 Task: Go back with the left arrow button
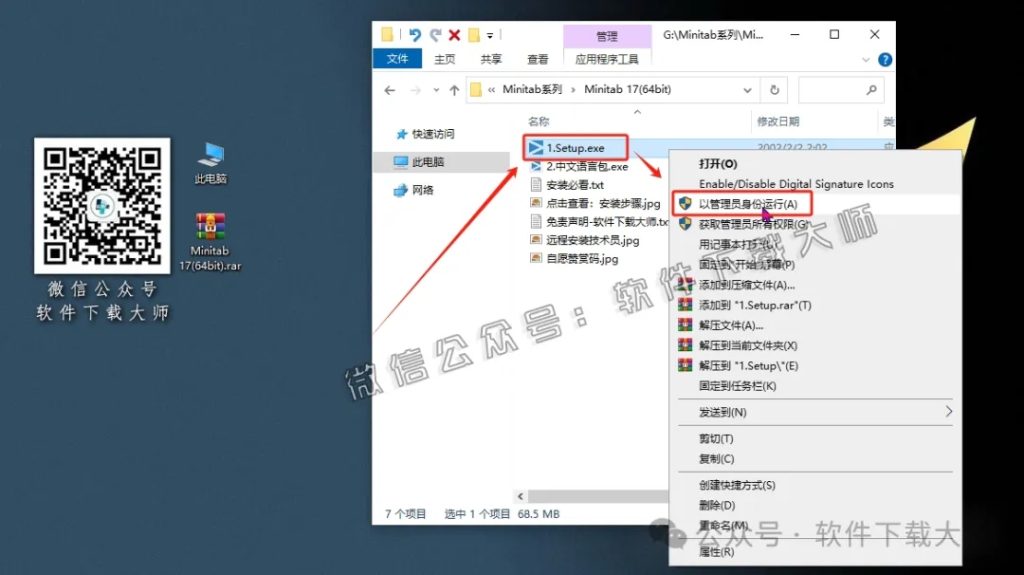[390, 90]
